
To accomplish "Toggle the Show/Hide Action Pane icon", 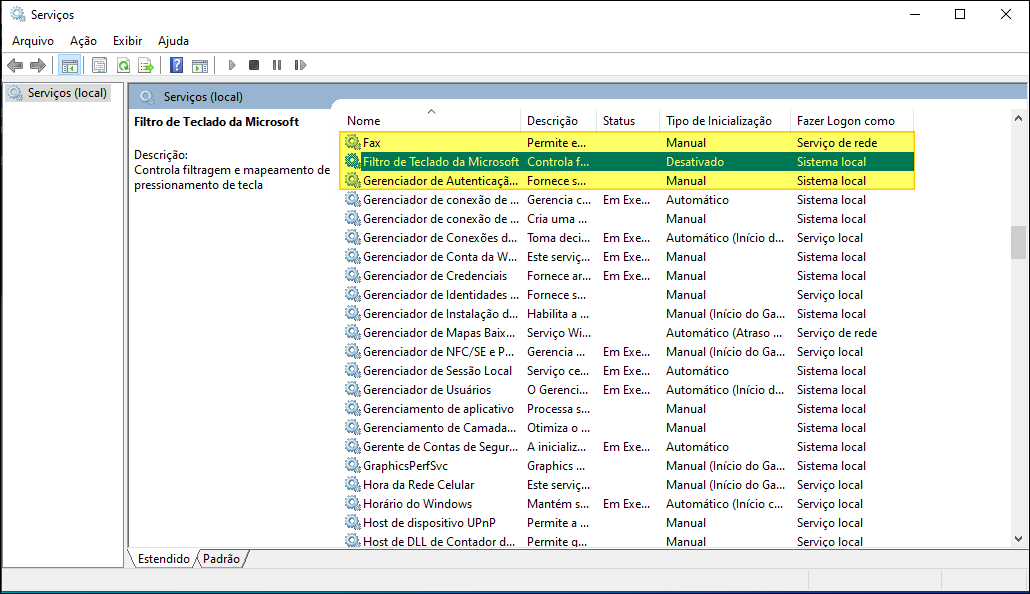I will point(200,65).
